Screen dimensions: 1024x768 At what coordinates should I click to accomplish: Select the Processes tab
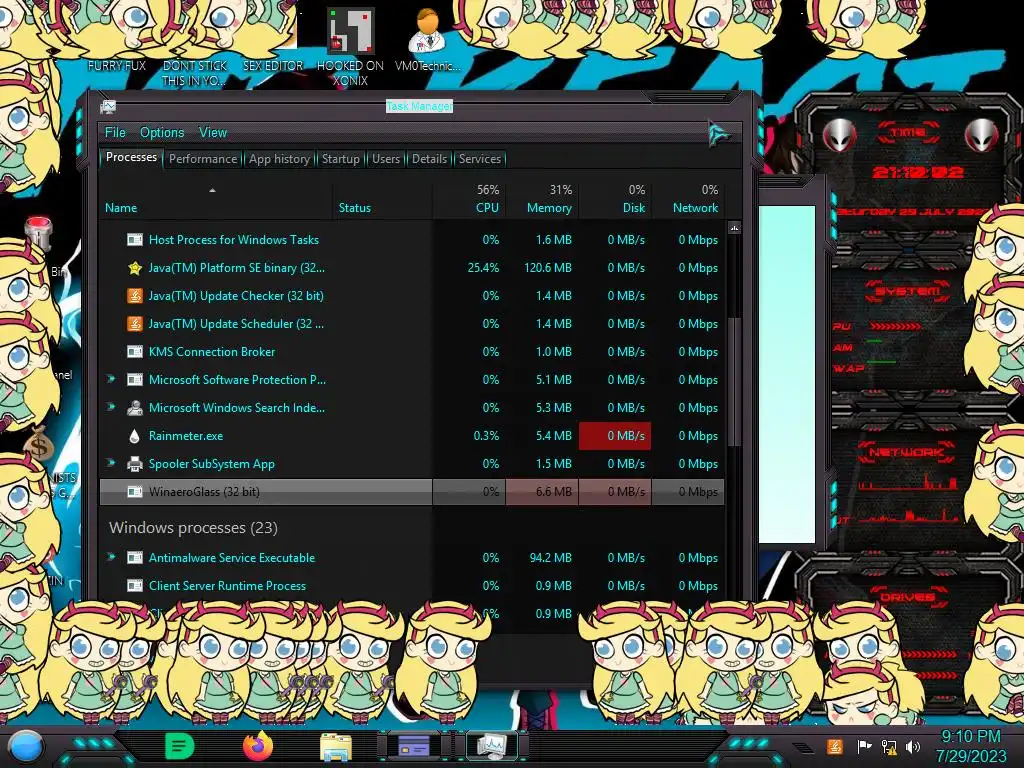pos(131,157)
